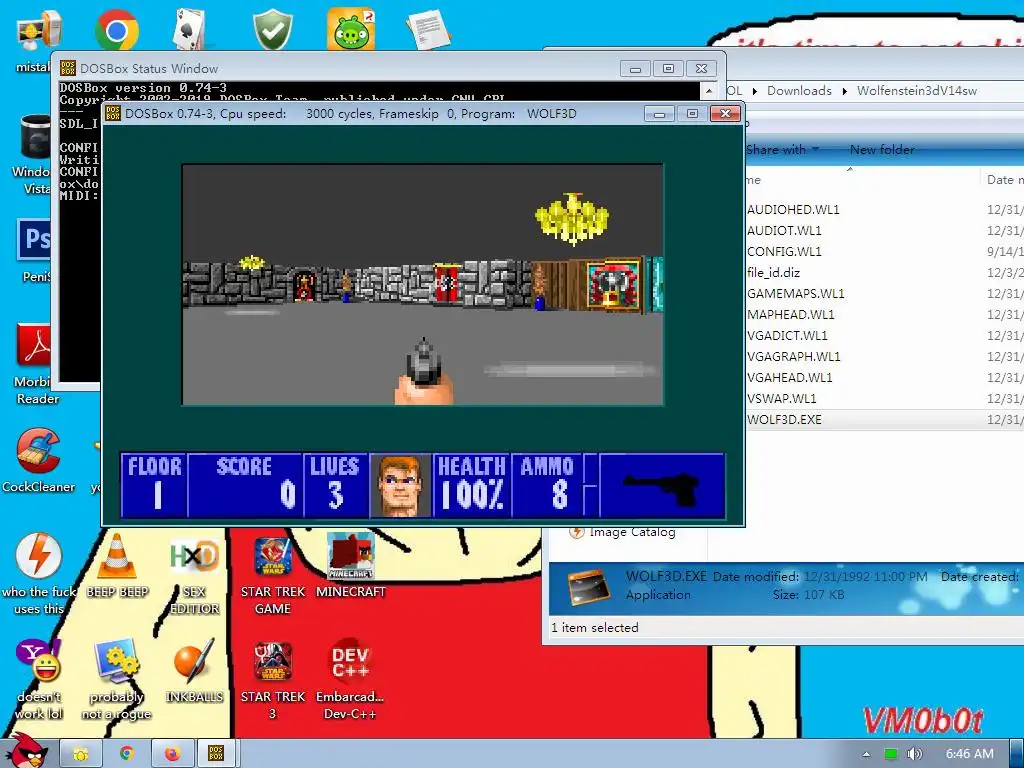Click the Angry Birds start button

25,751
